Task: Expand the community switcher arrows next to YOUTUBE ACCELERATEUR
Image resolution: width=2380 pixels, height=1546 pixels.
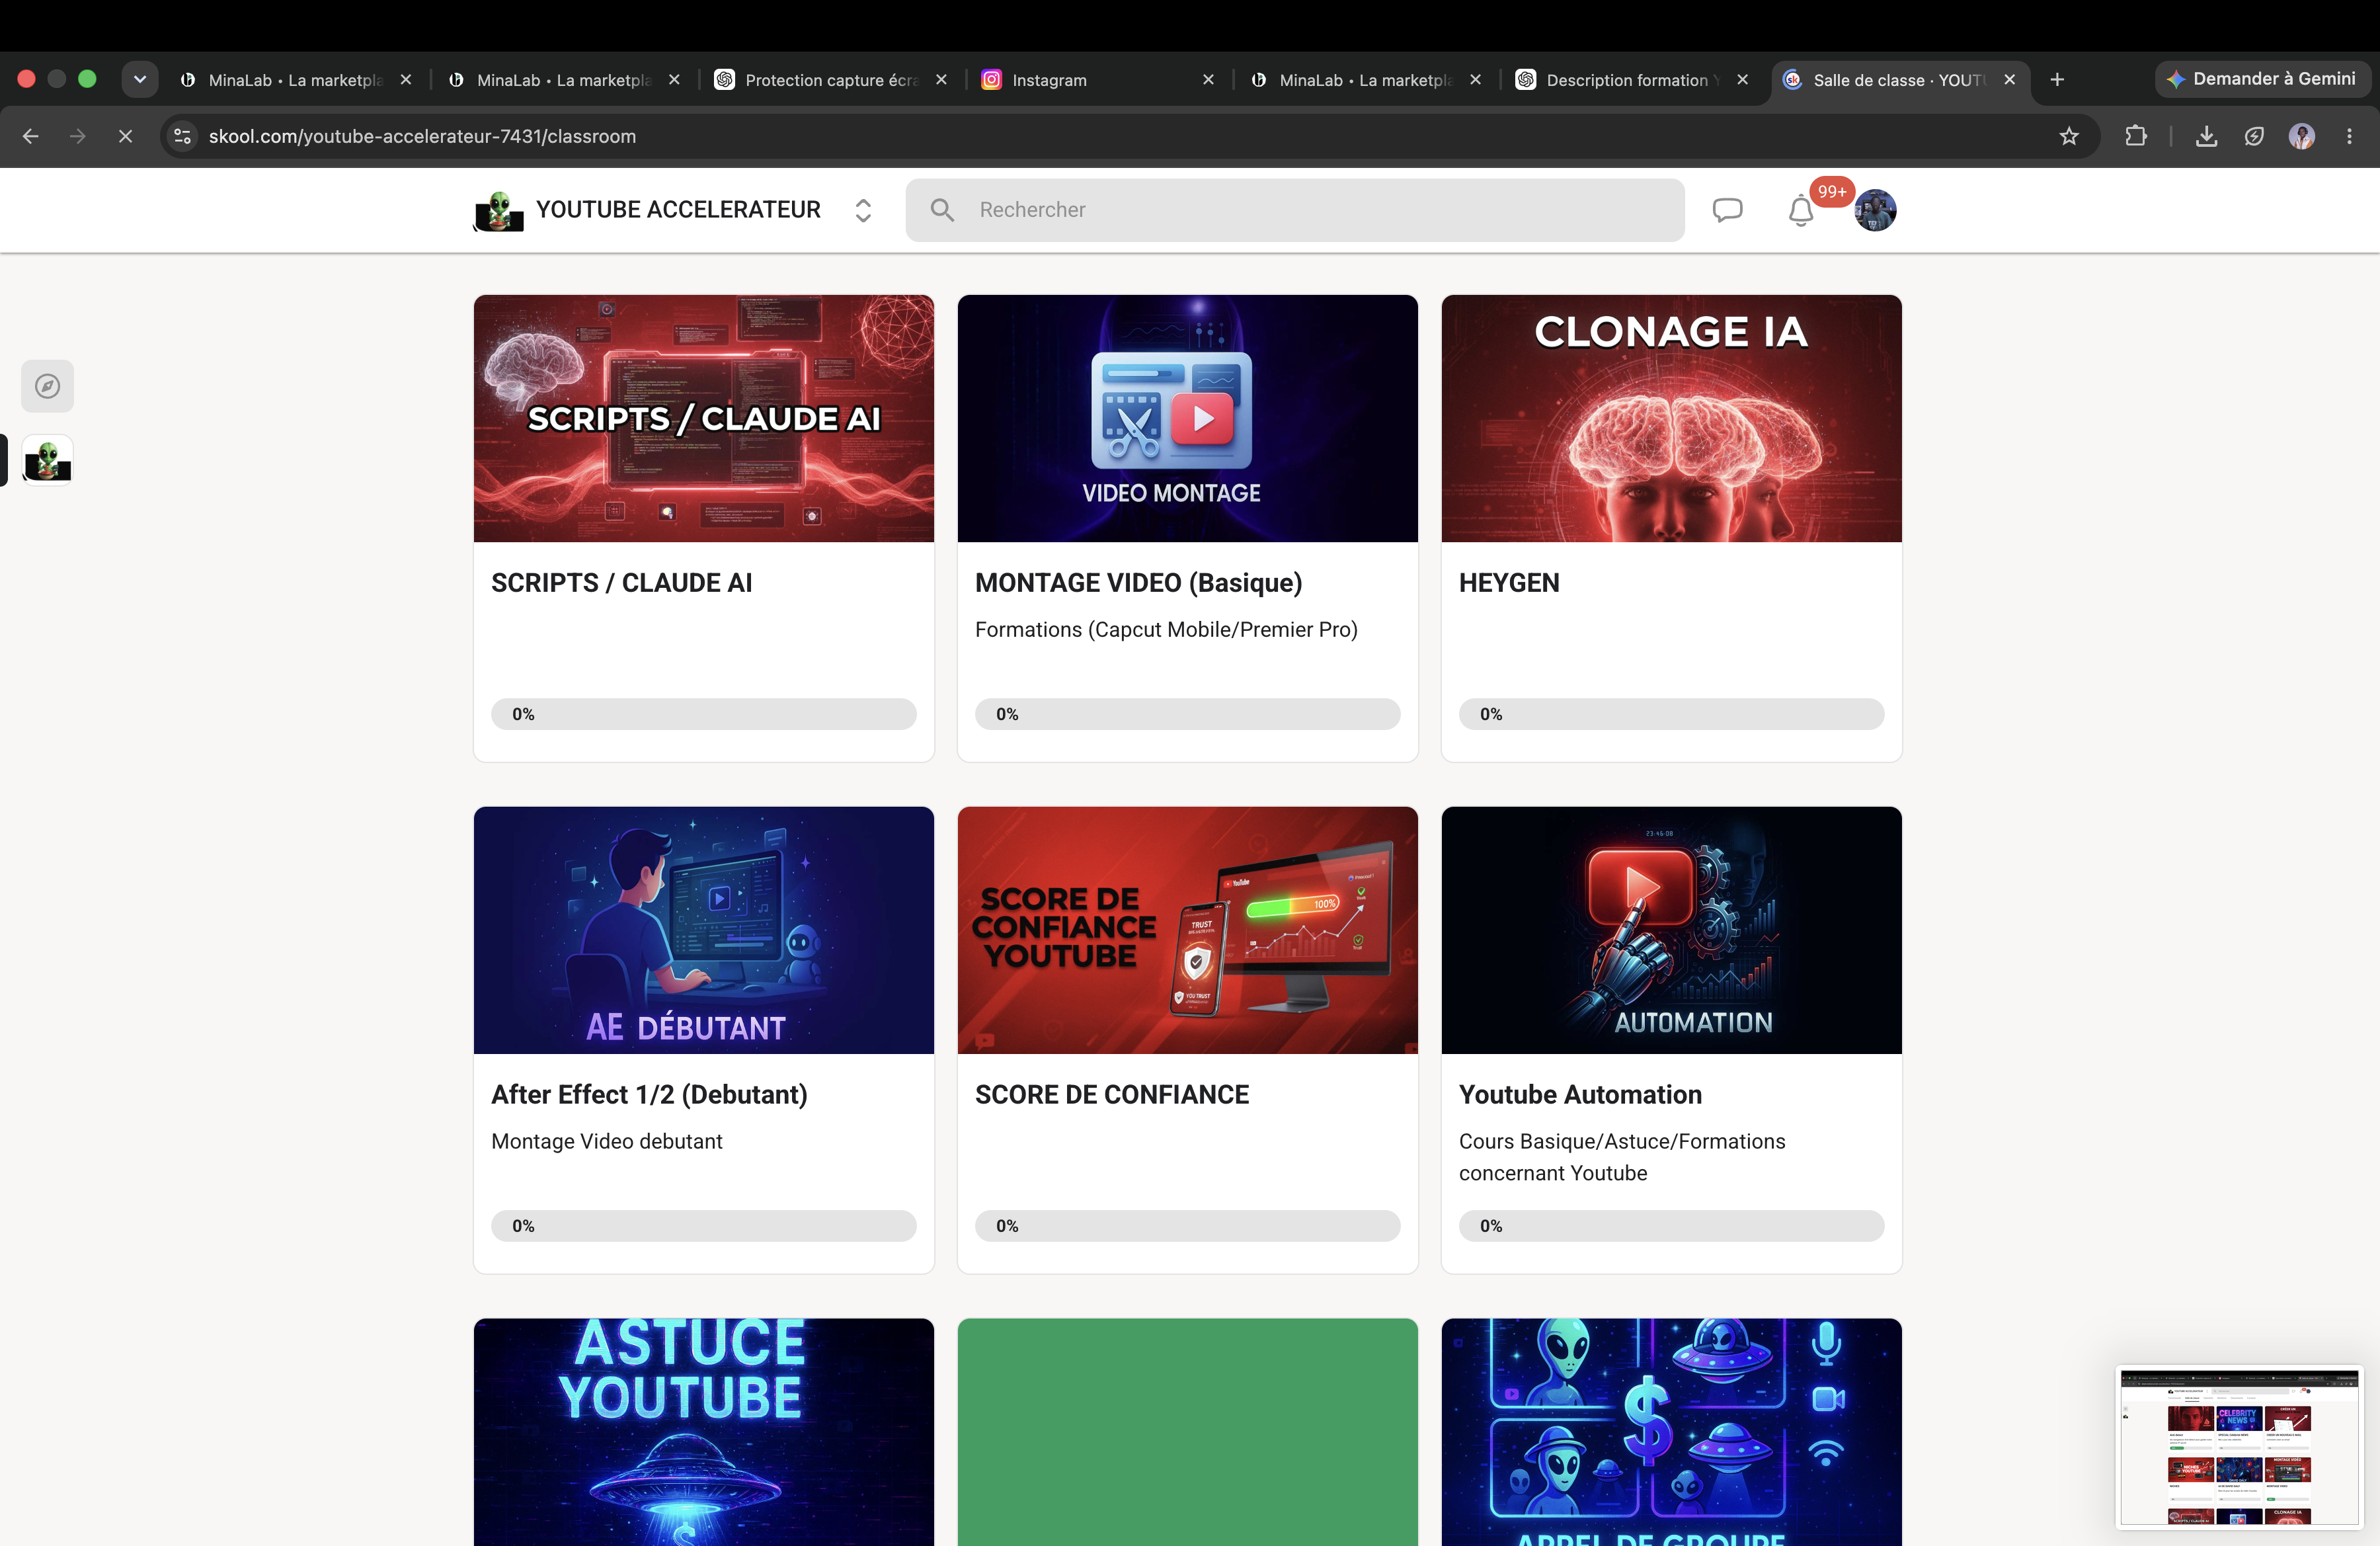Action: coord(863,210)
